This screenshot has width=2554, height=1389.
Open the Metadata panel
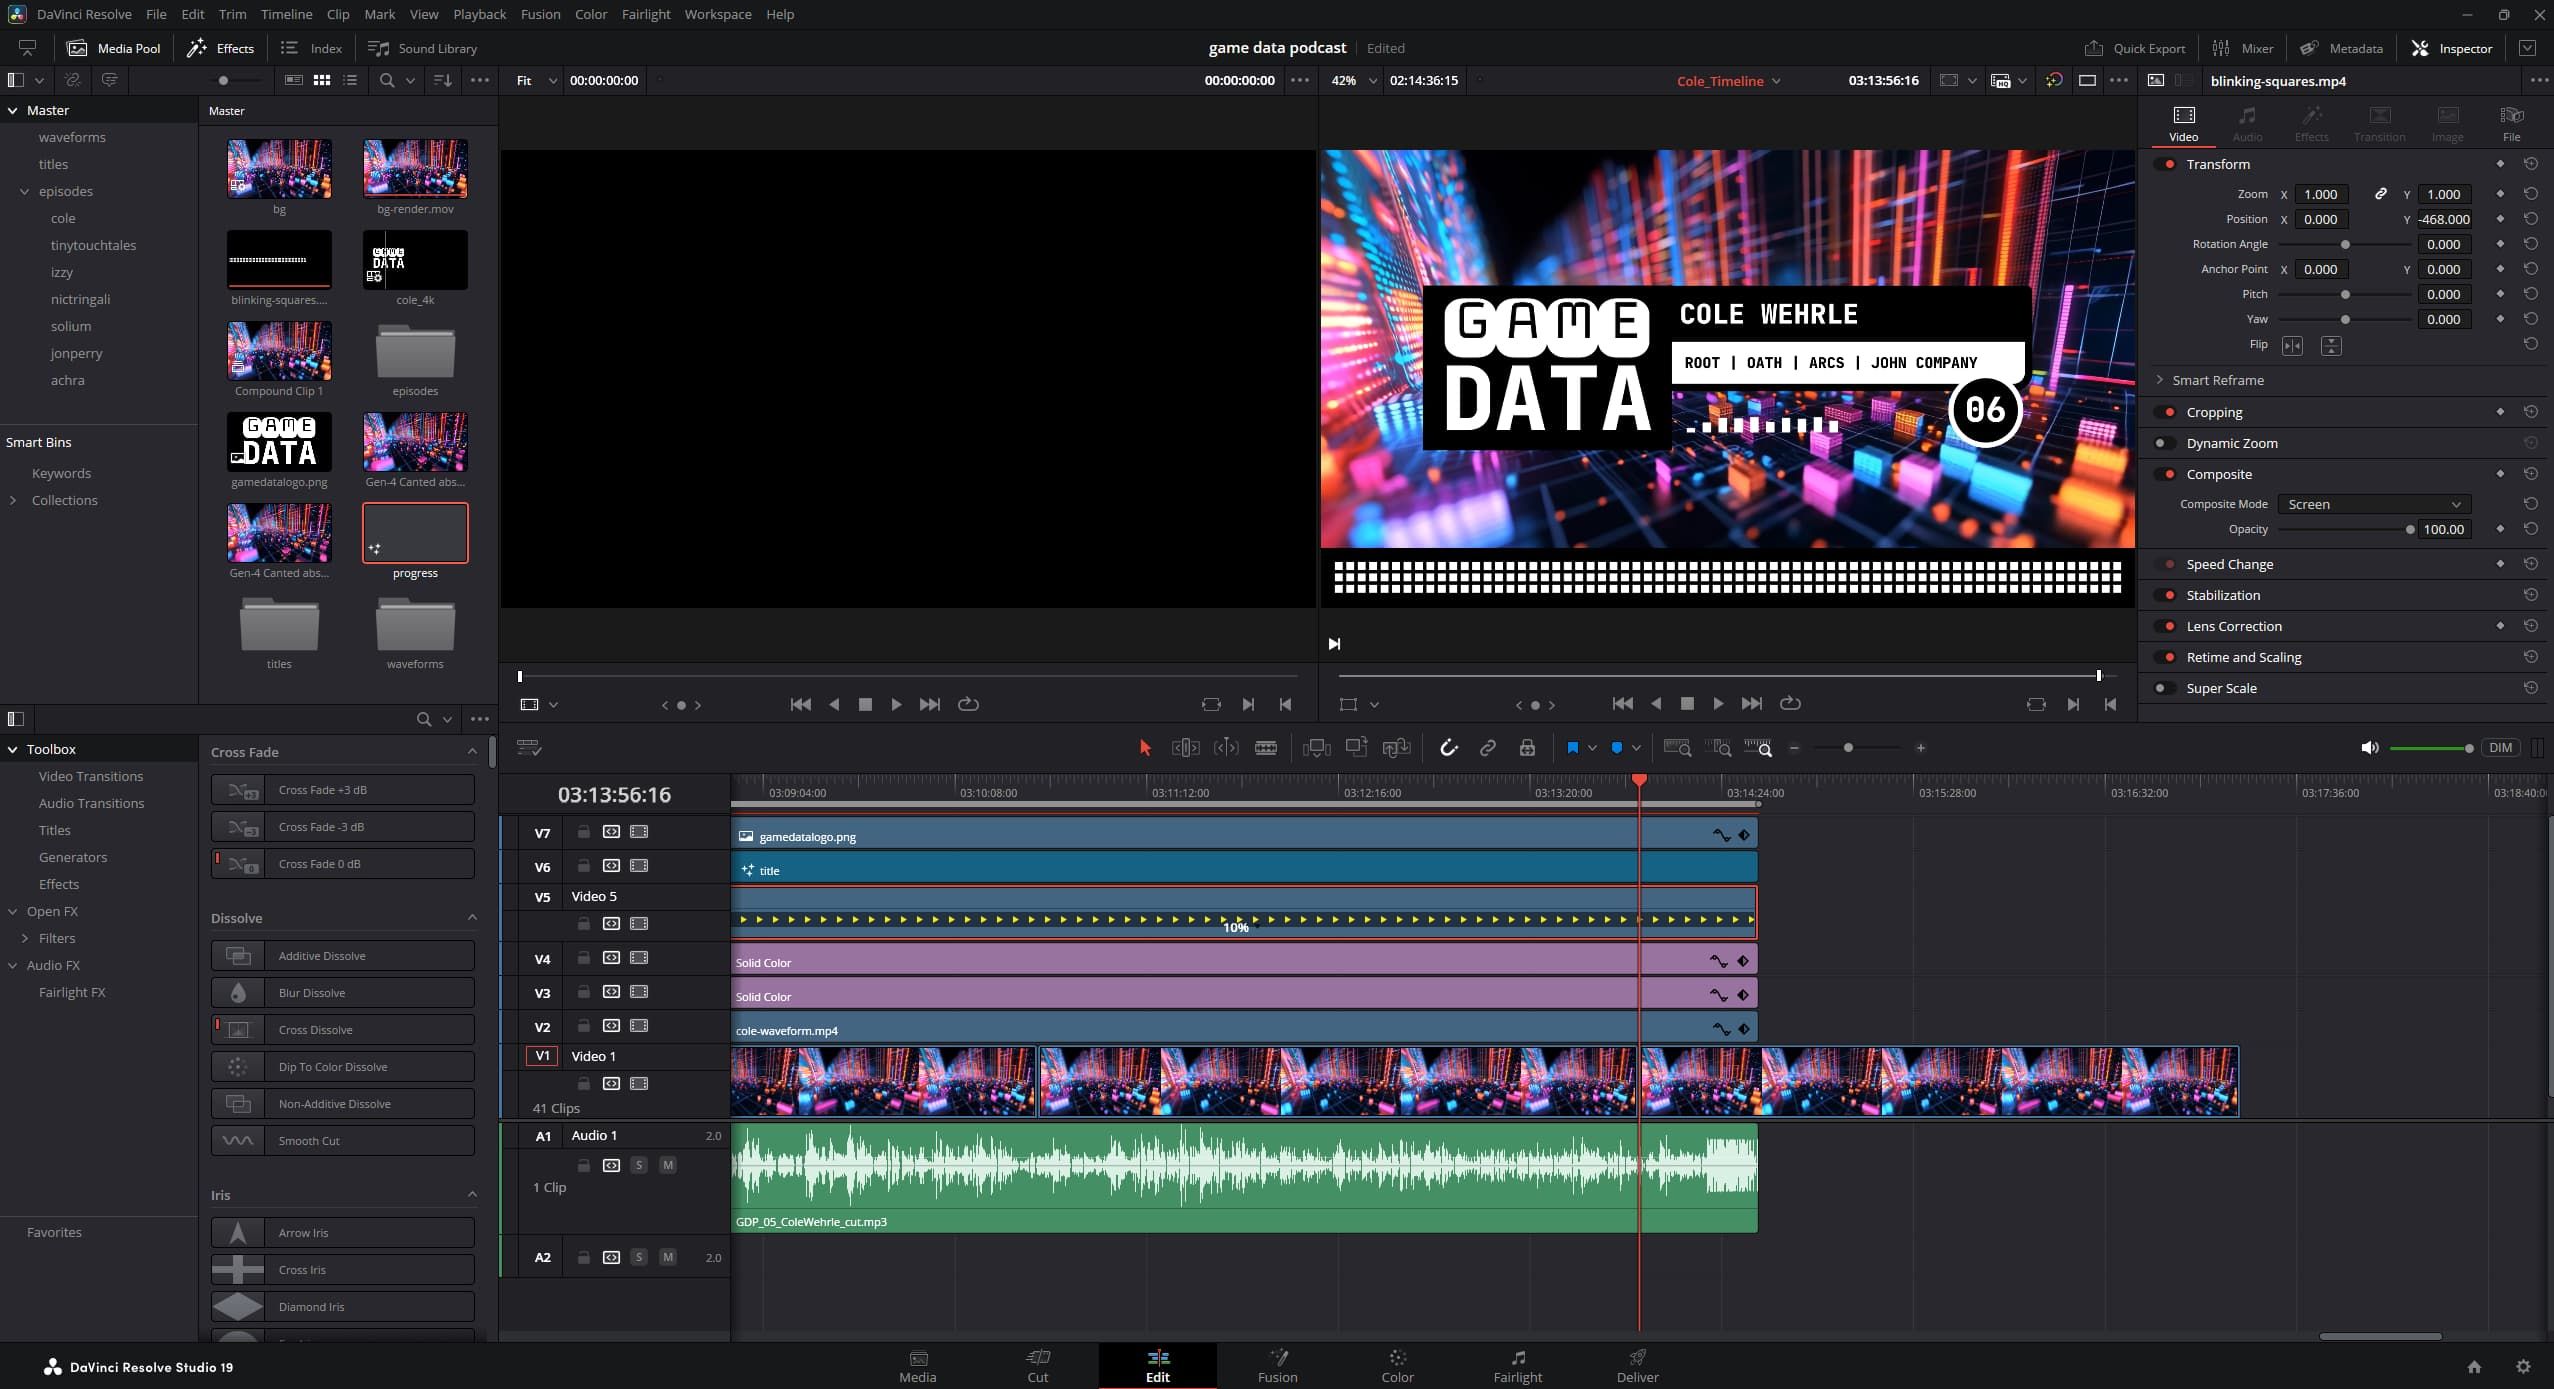(x=2340, y=48)
